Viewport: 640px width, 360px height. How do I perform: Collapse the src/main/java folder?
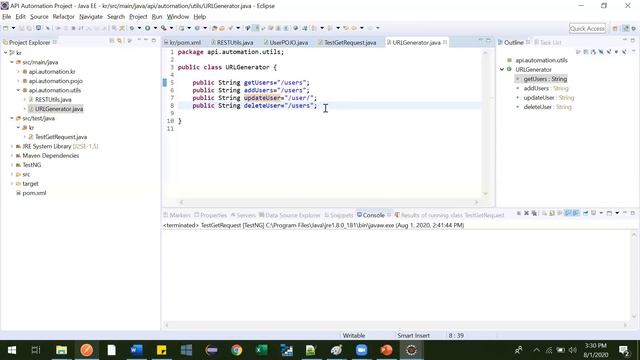click(x=12, y=62)
